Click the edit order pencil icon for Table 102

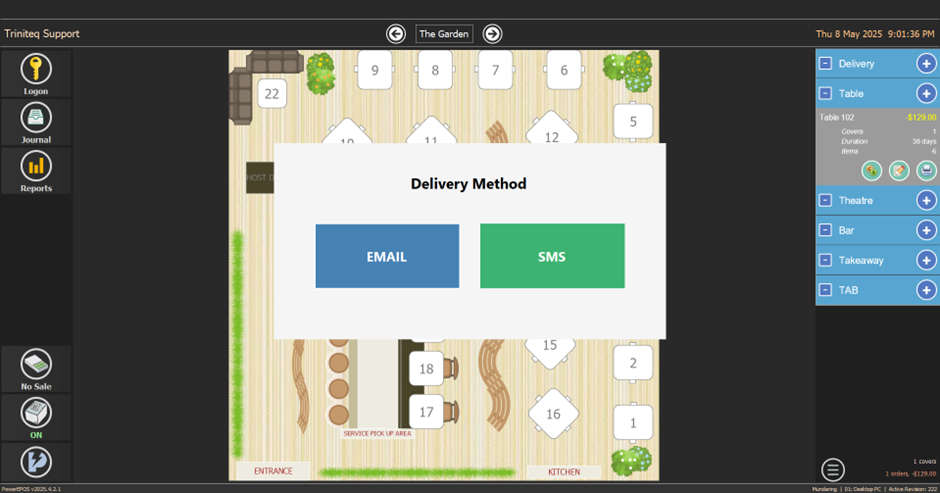click(899, 171)
